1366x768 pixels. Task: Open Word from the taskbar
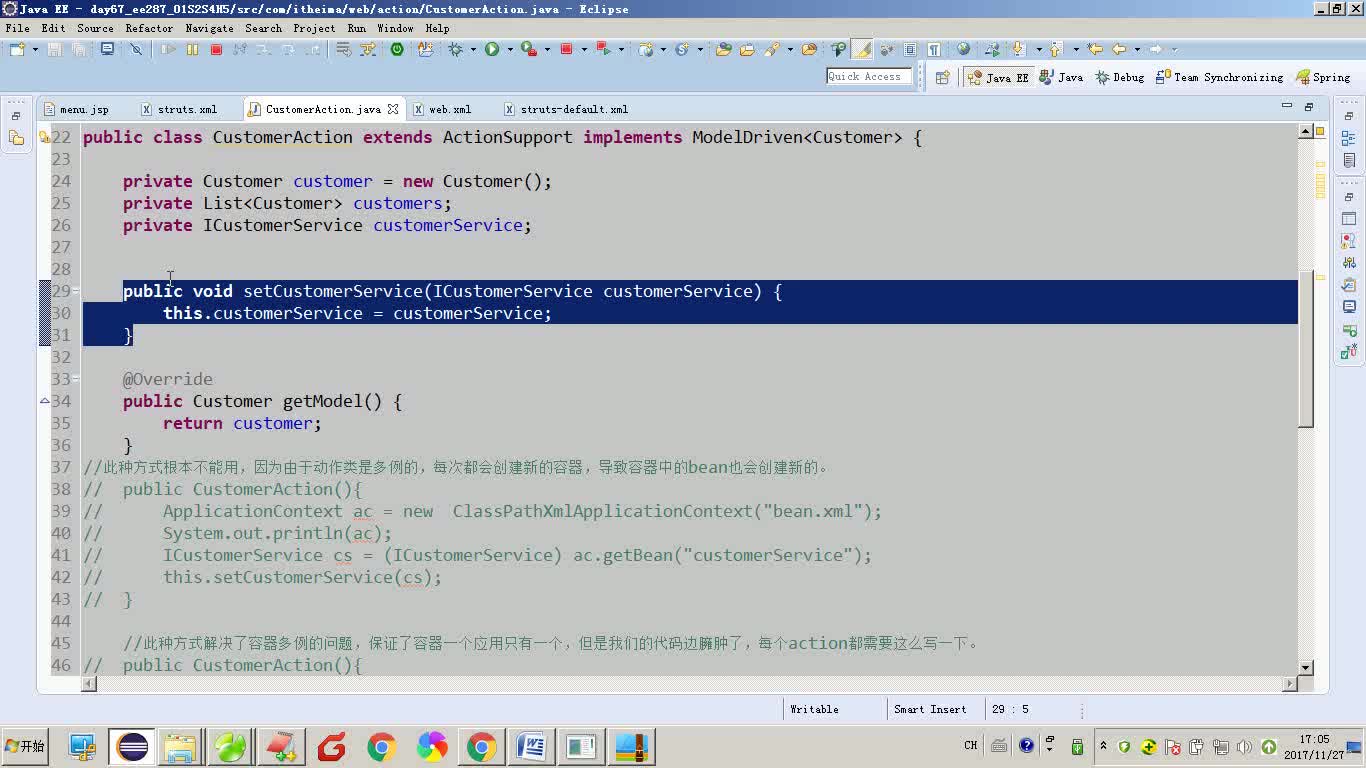pos(530,746)
